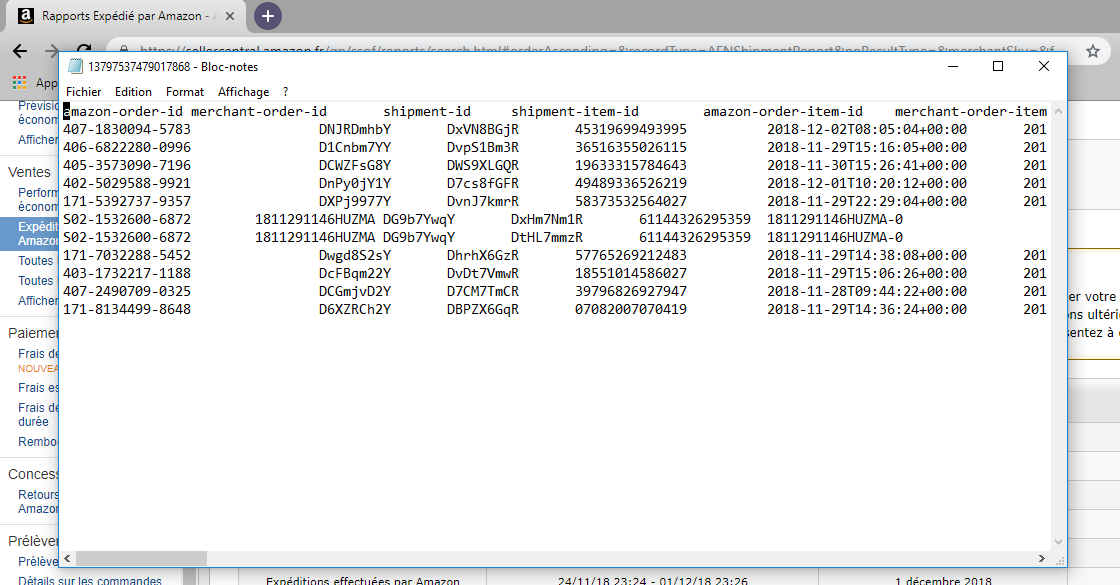Maximize the Bloc-notes window
Viewport: 1120px width, 585px height.
coord(998,66)
